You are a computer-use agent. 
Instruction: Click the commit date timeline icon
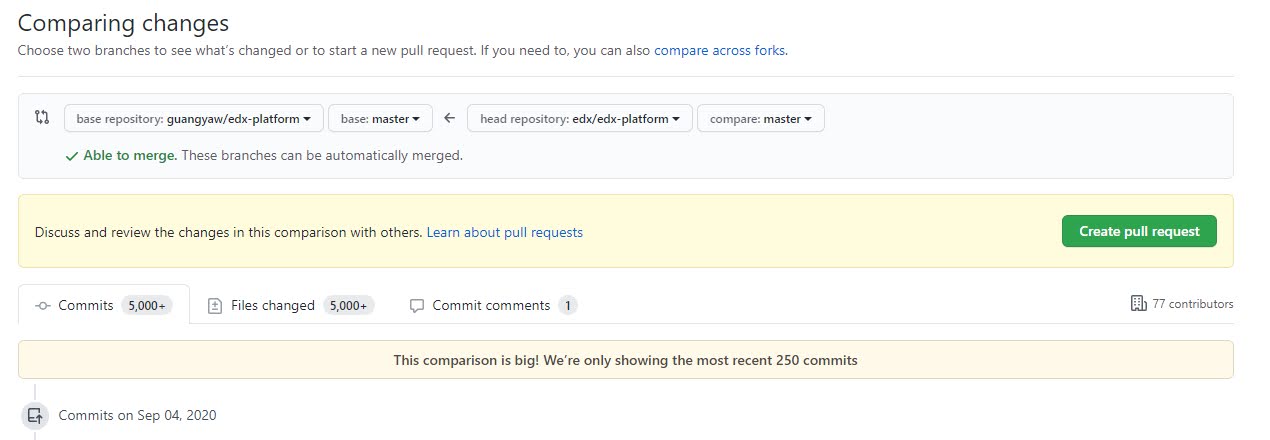point(35,415)
